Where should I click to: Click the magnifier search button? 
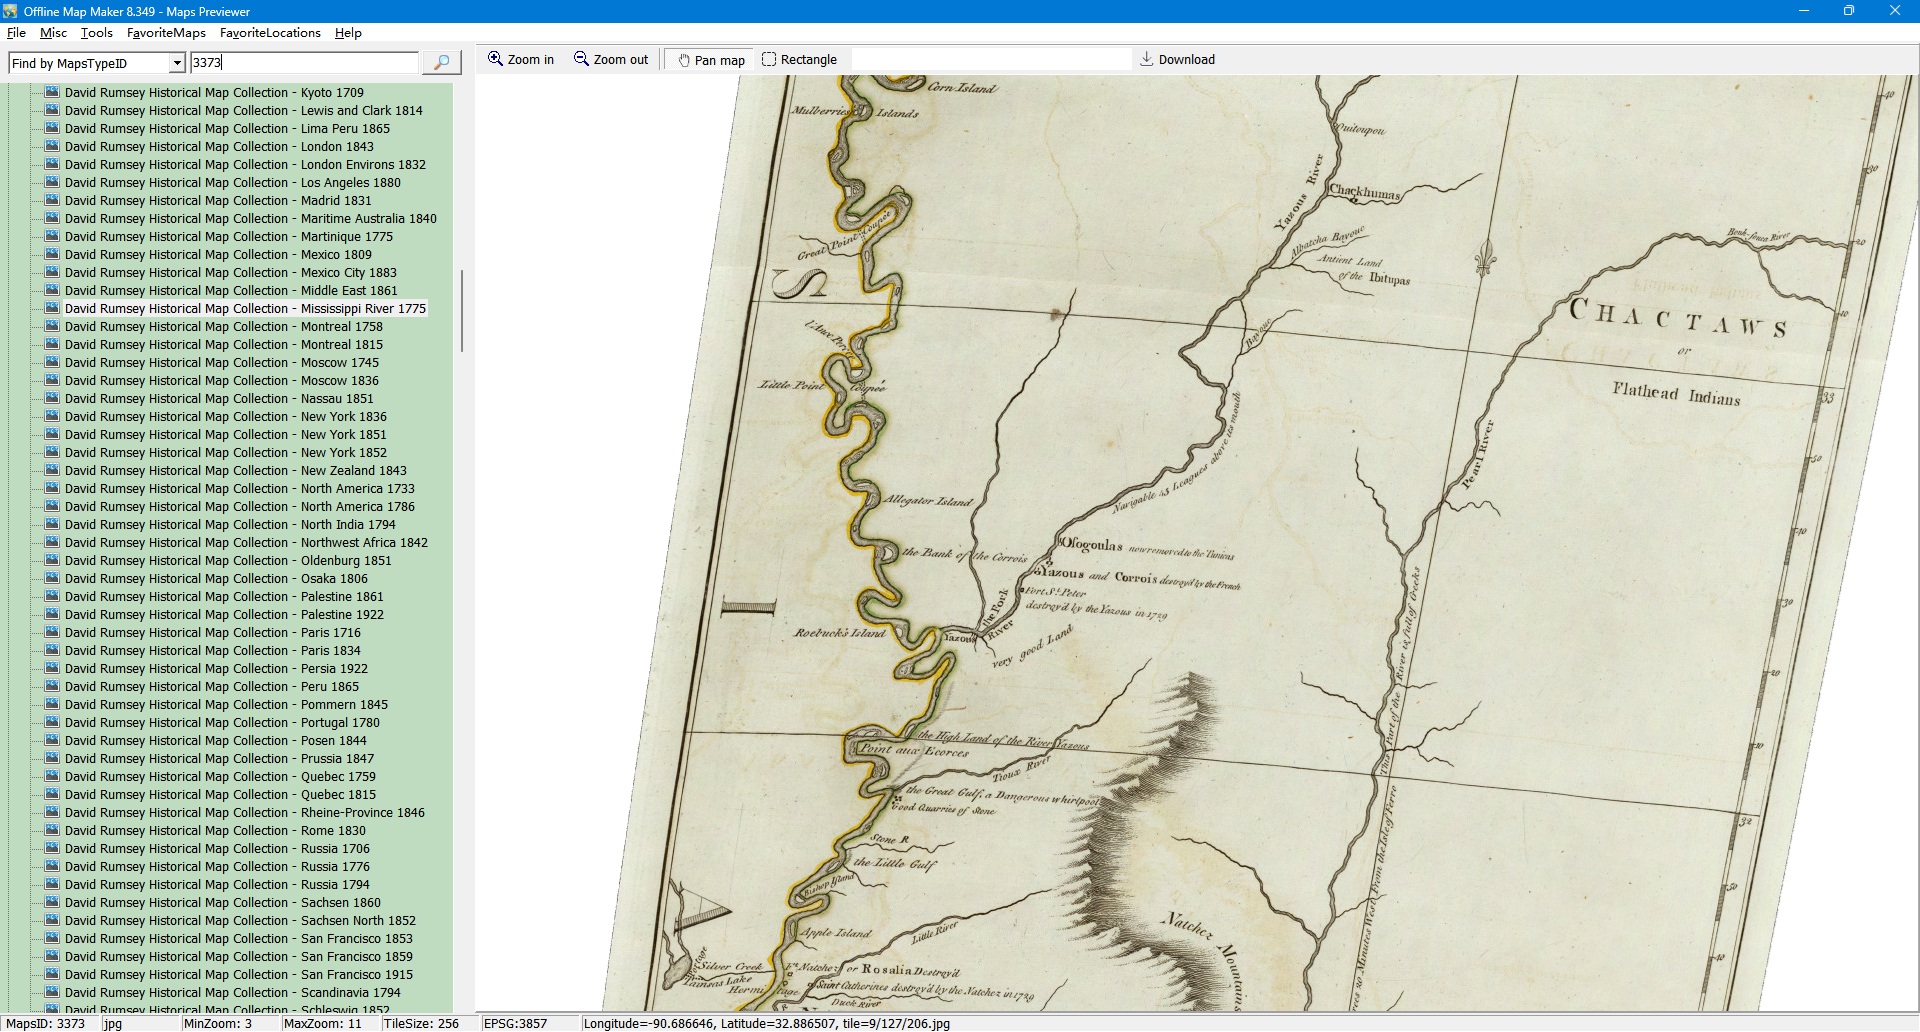[441, 63]
